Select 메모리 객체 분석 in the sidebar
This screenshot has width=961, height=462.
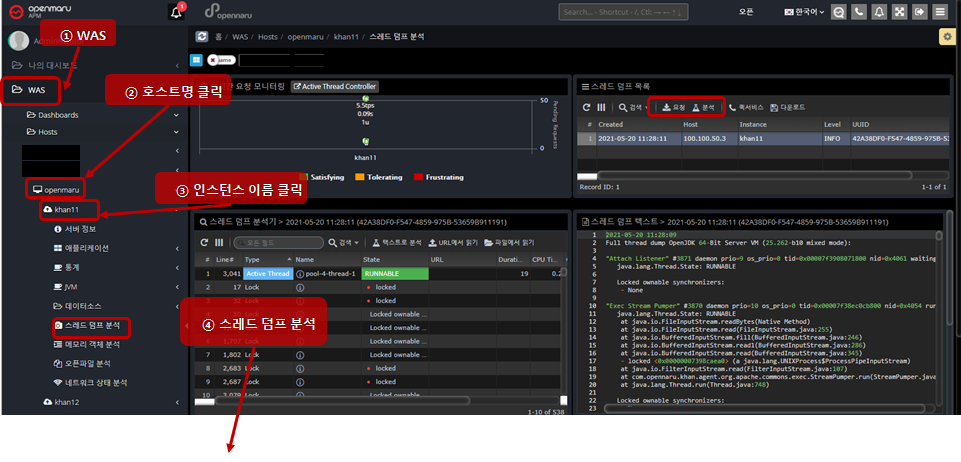pos(92,344)
